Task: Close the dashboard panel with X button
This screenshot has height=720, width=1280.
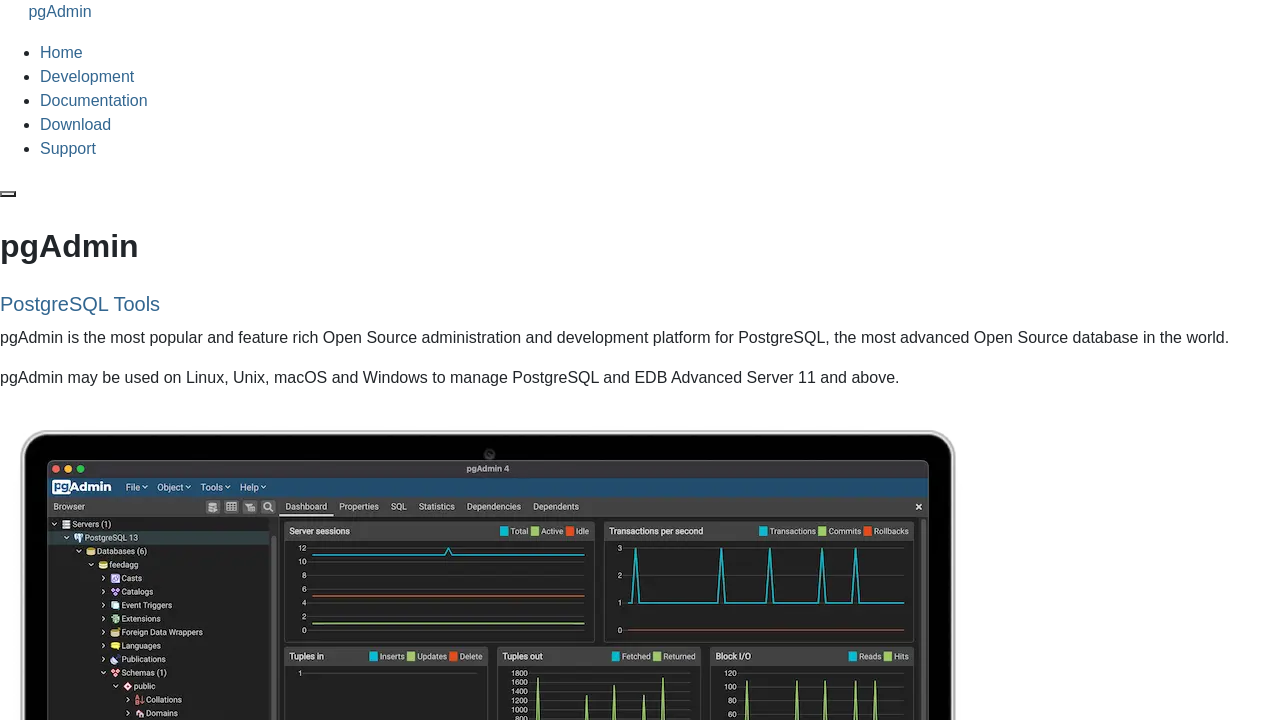Action: (918, 507)
